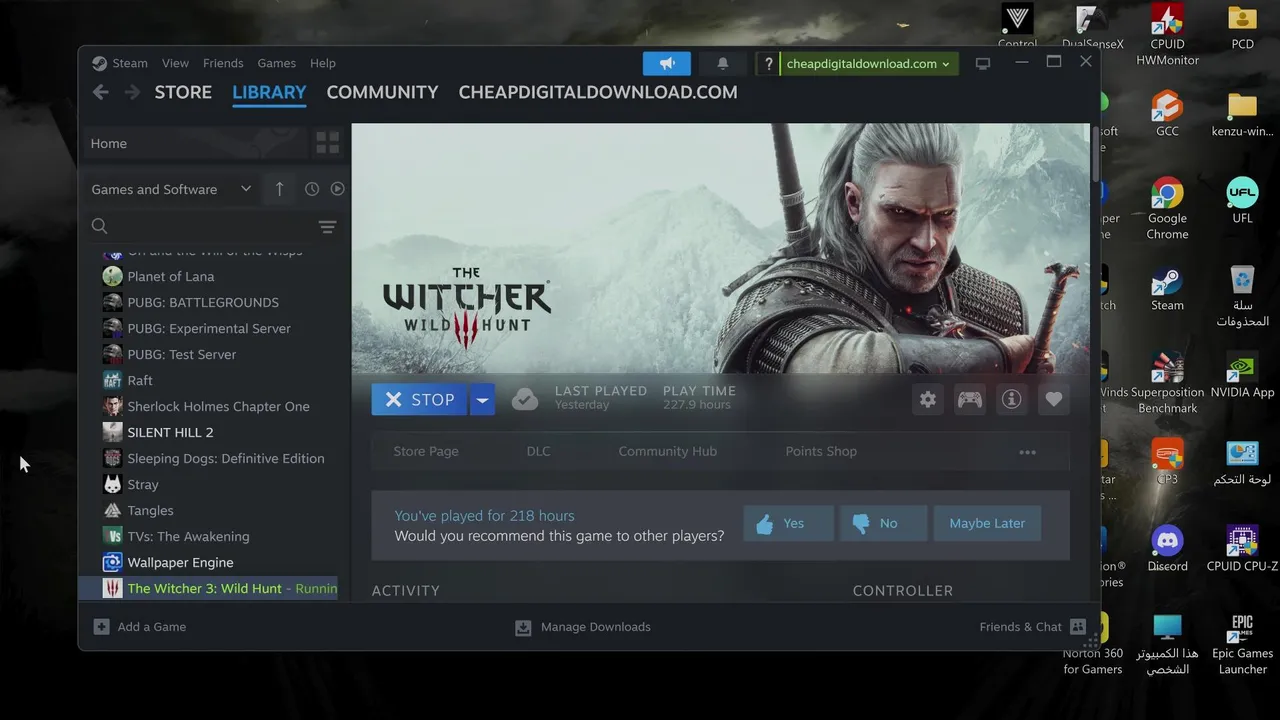
Task: Click the question mark help icon
Action: tap(768, 64)
